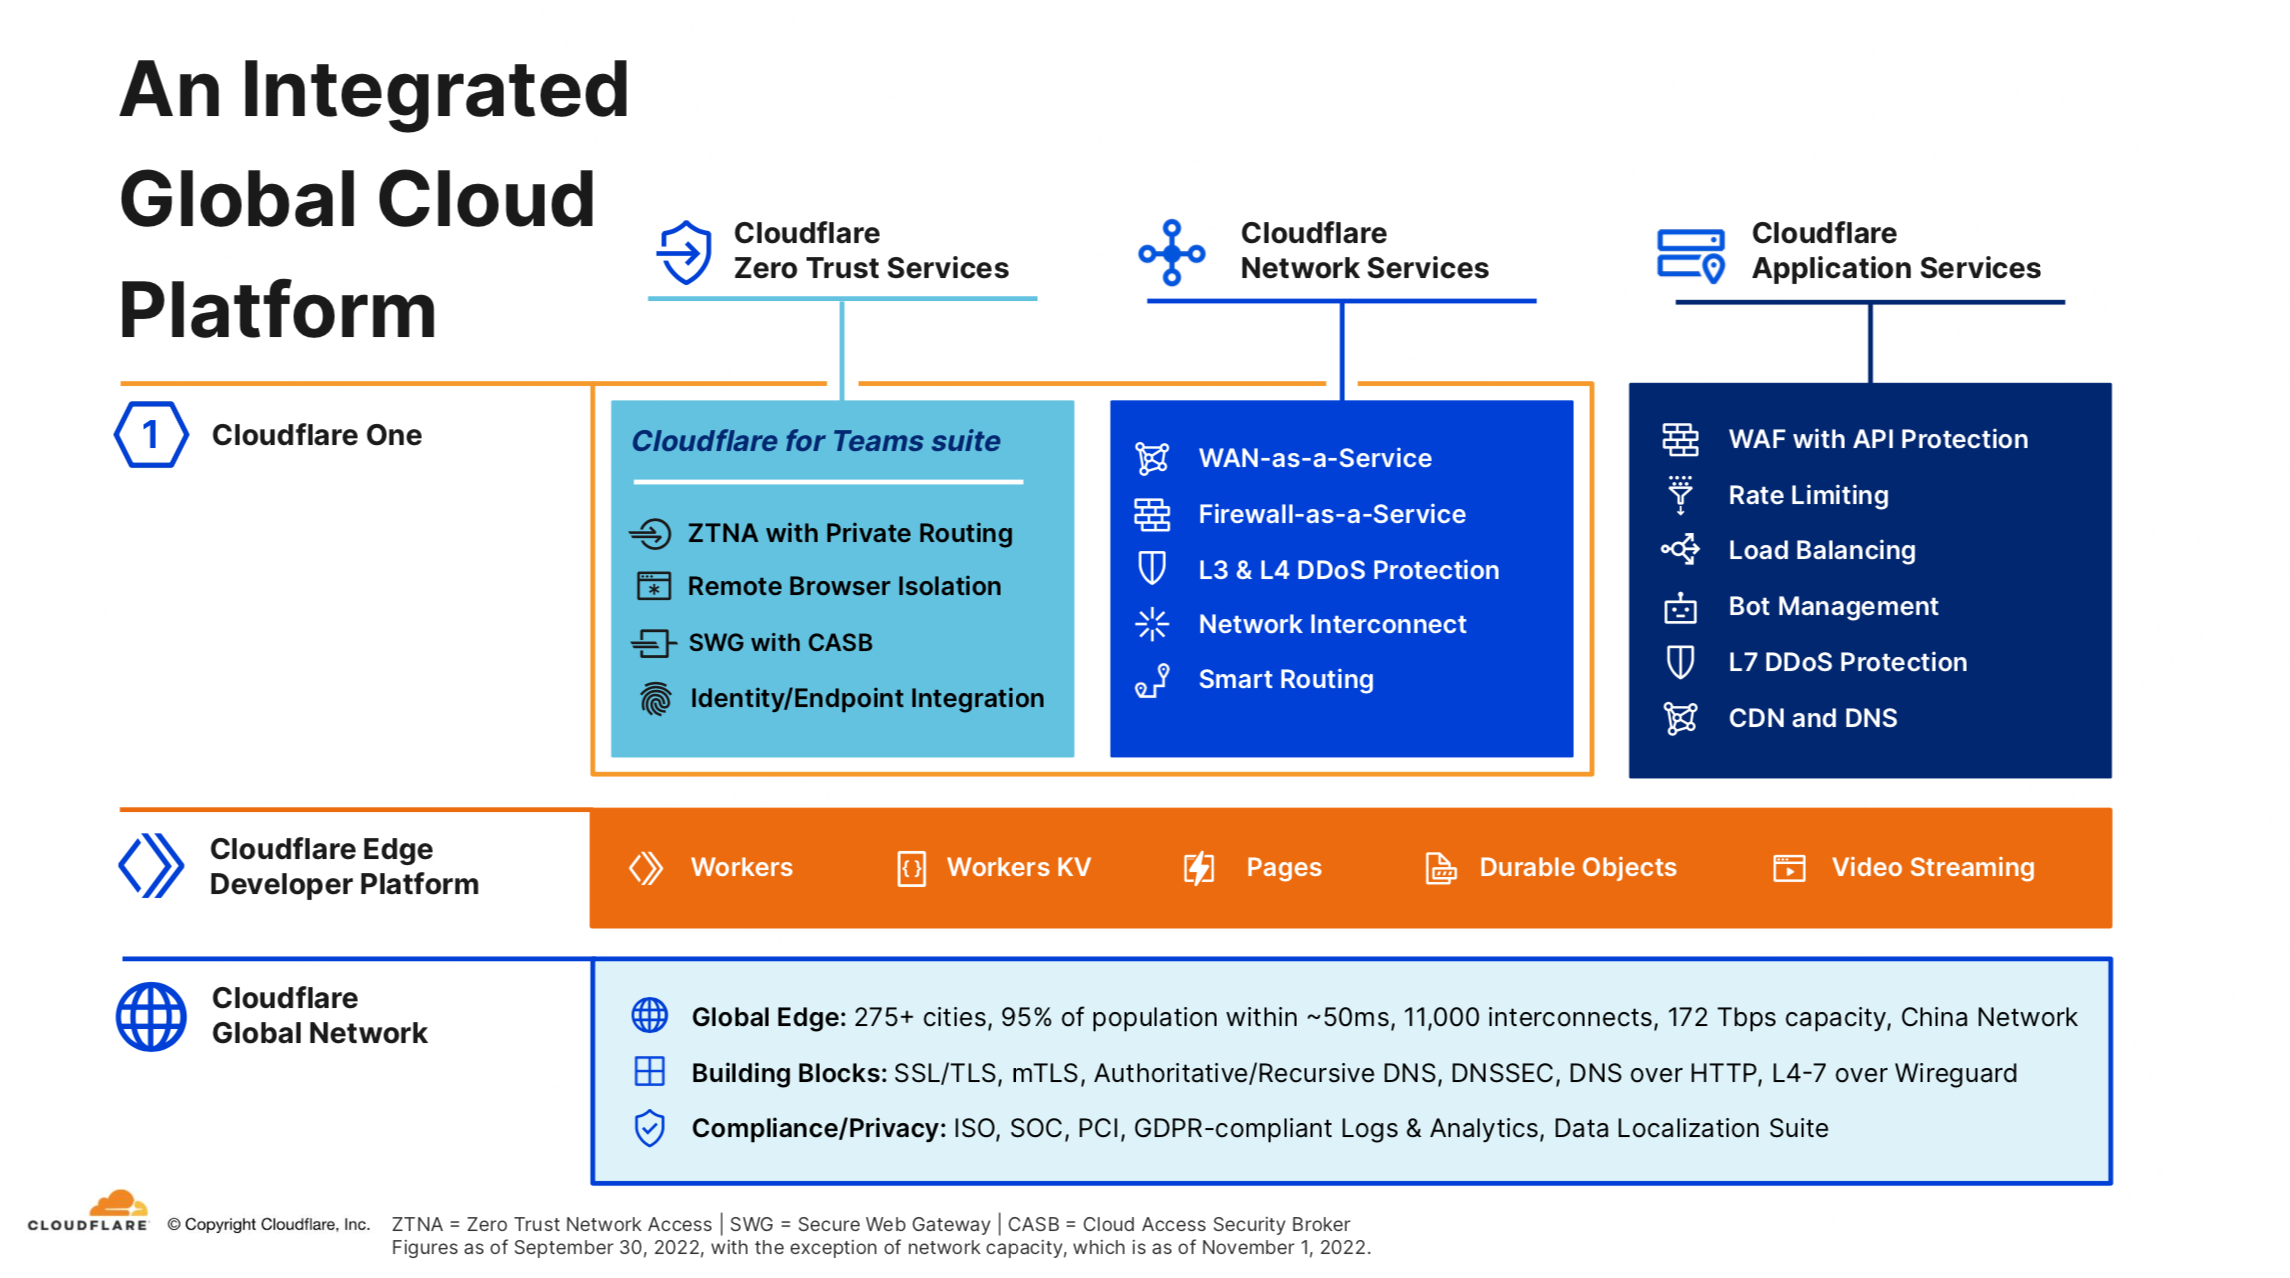Click the Video Streaming label
The height and width of the screenshot is (1278, 2290).
1932,867
